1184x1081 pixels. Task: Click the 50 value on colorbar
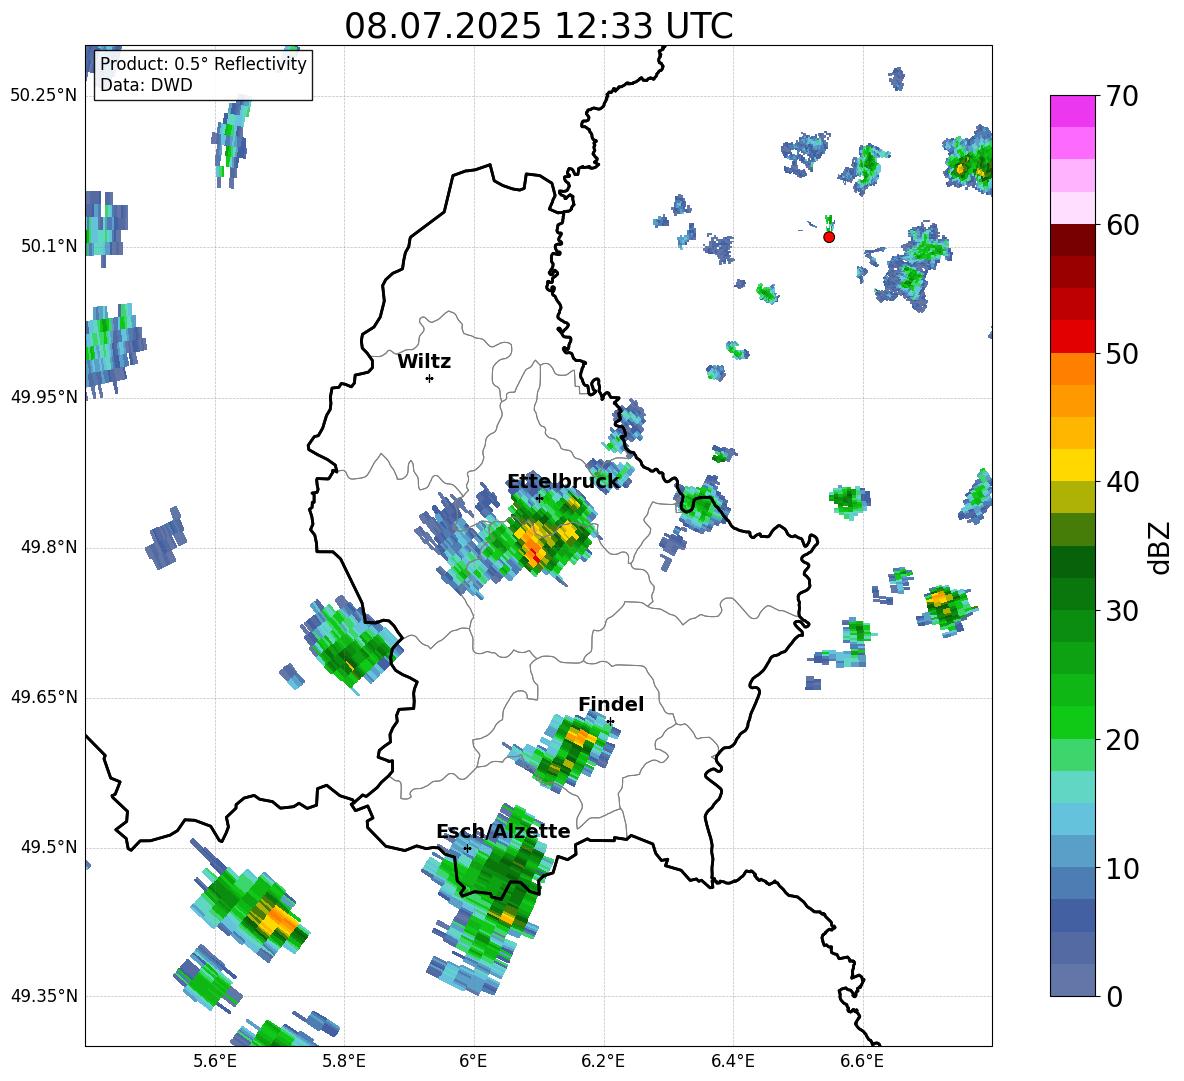pos(1122,353)
